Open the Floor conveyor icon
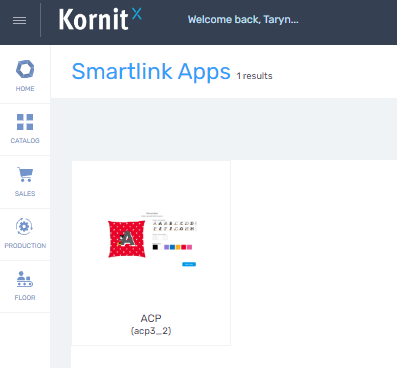397x368 pixels. (25, 279)
